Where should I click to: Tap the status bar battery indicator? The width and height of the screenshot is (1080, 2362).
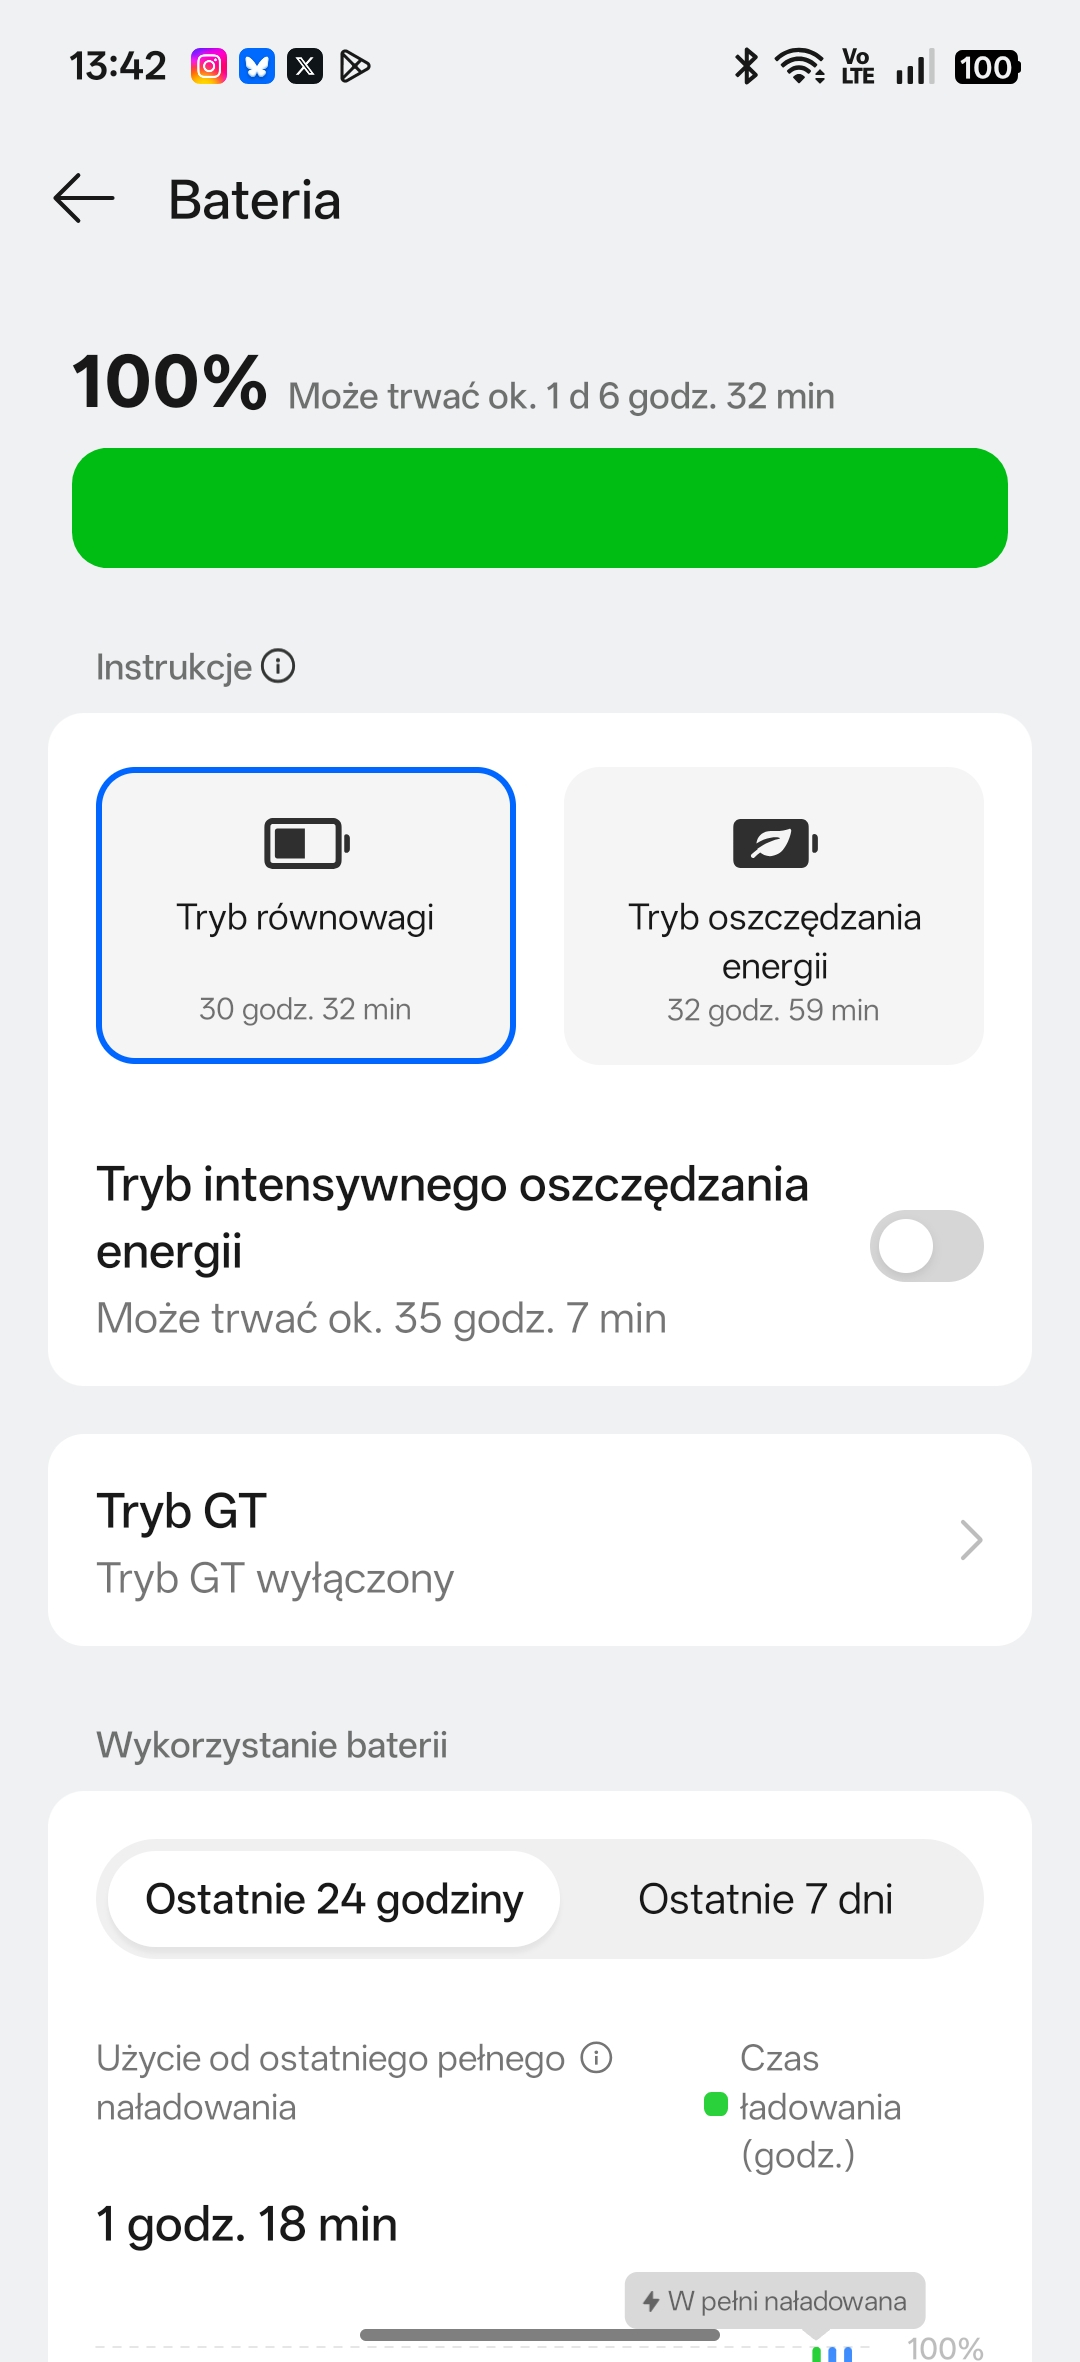coord(986,67)
